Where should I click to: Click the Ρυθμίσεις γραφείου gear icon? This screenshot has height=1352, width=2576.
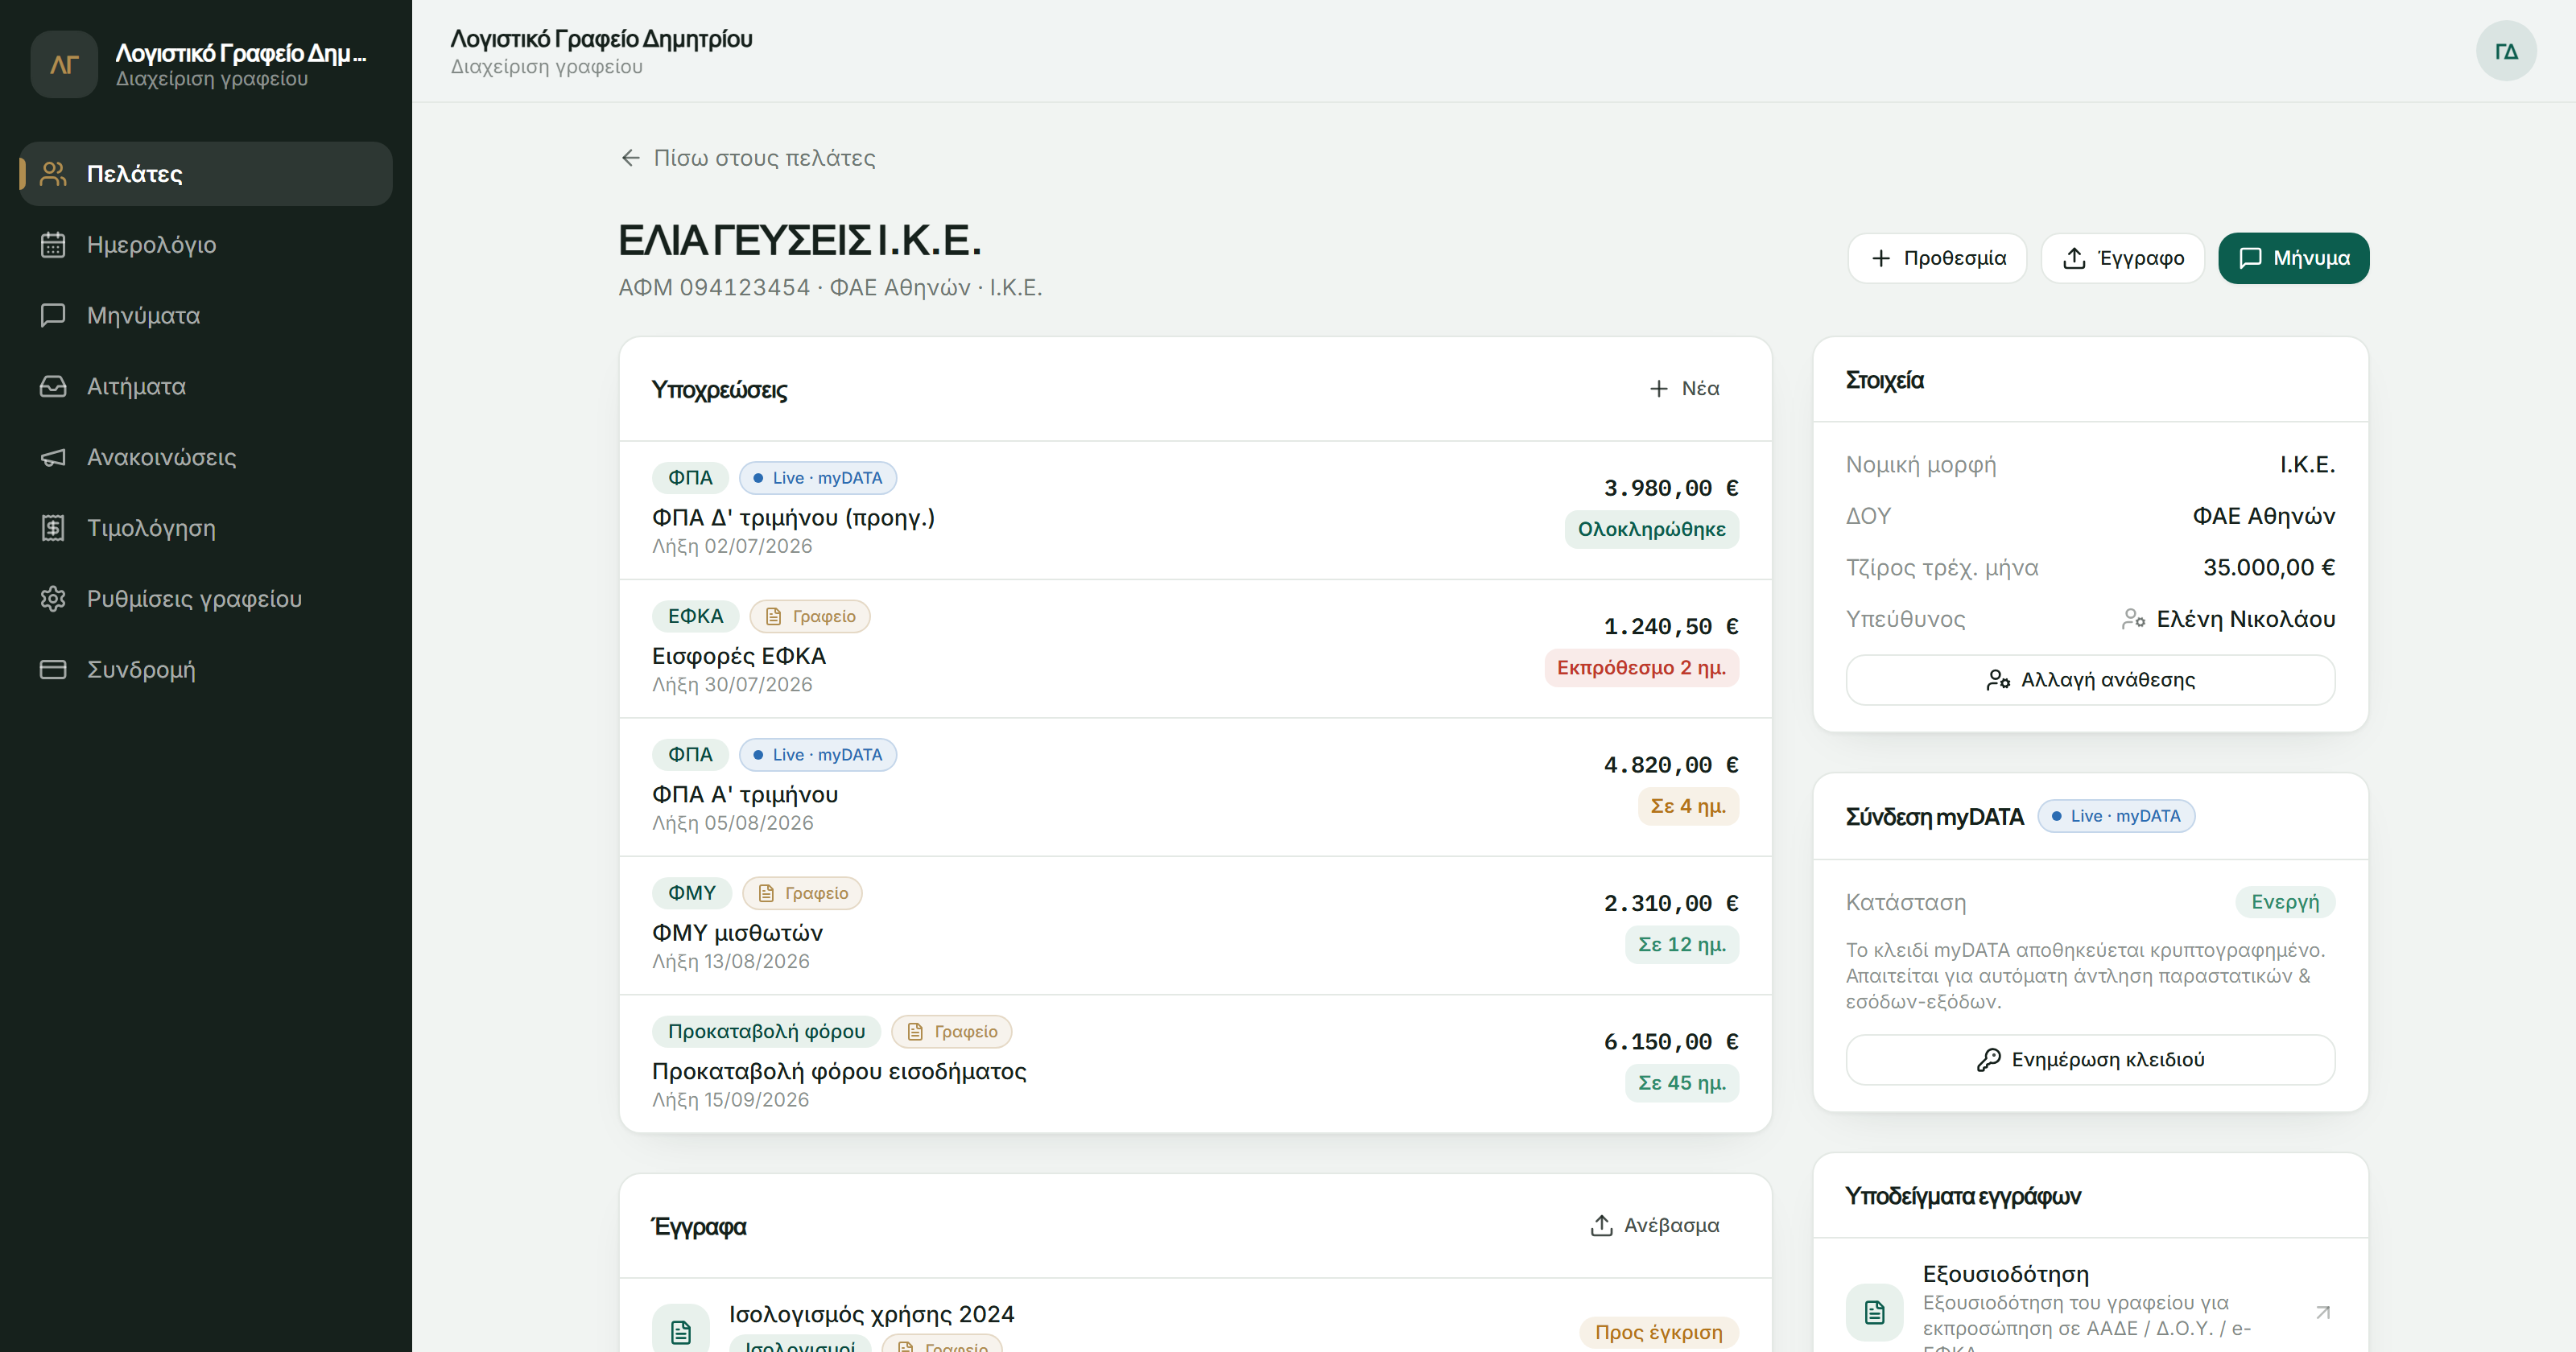pos(53,599)
